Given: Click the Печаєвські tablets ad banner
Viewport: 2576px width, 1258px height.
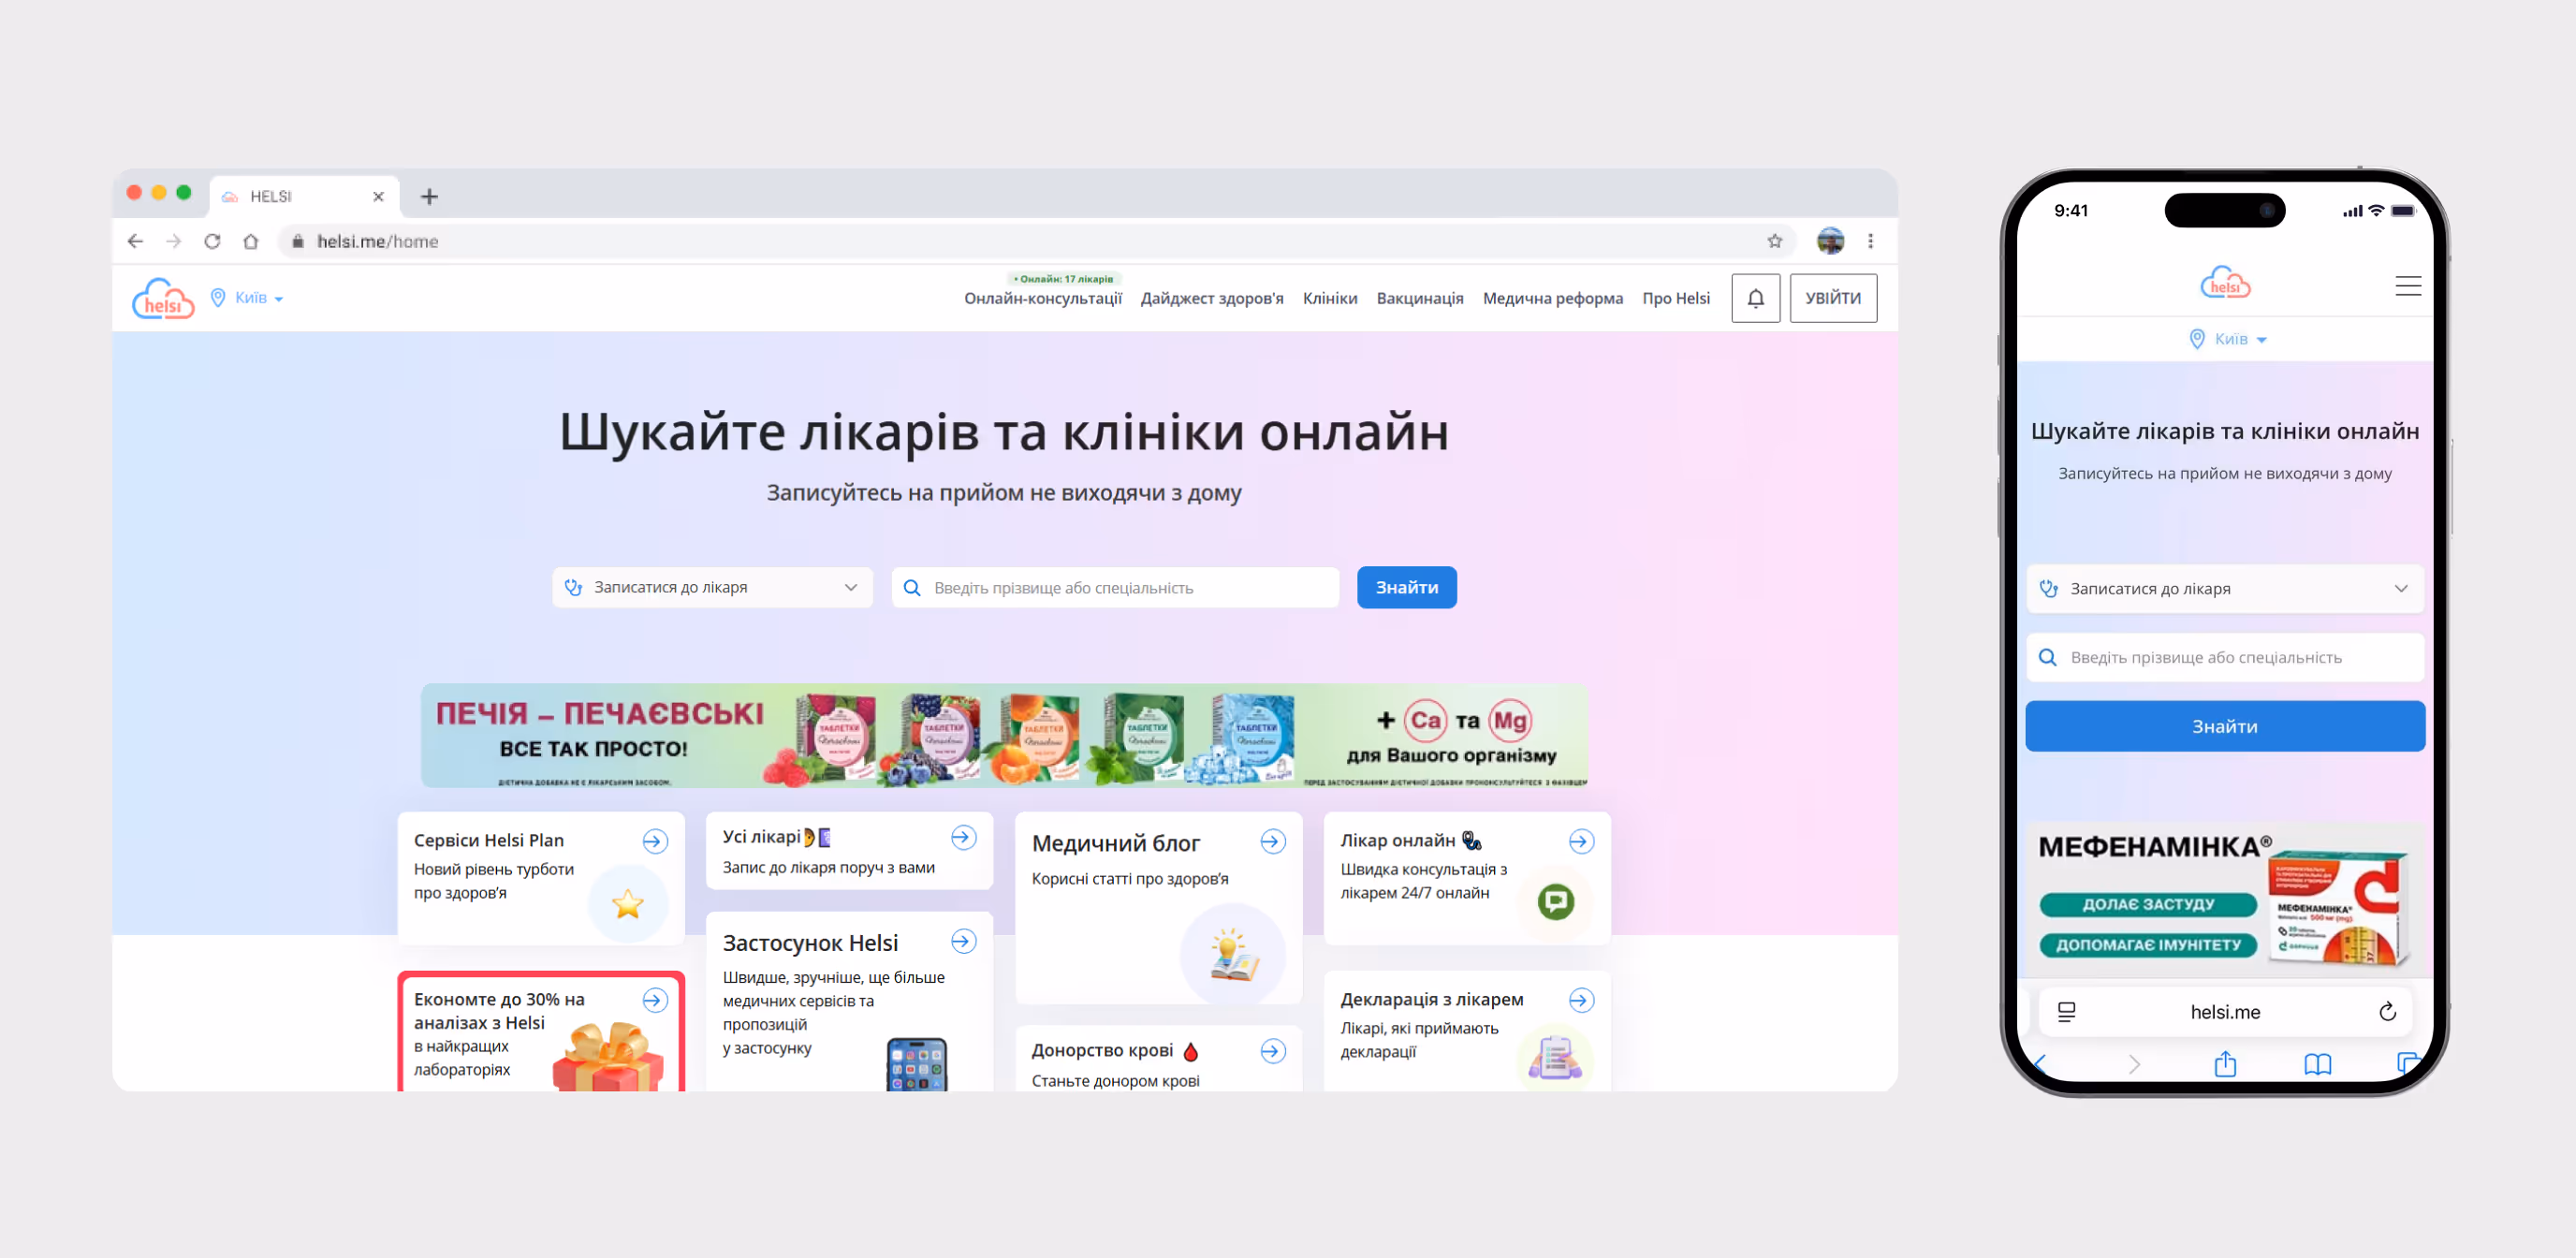Looking at the screenshot, I should click(x=1003, y=735).
